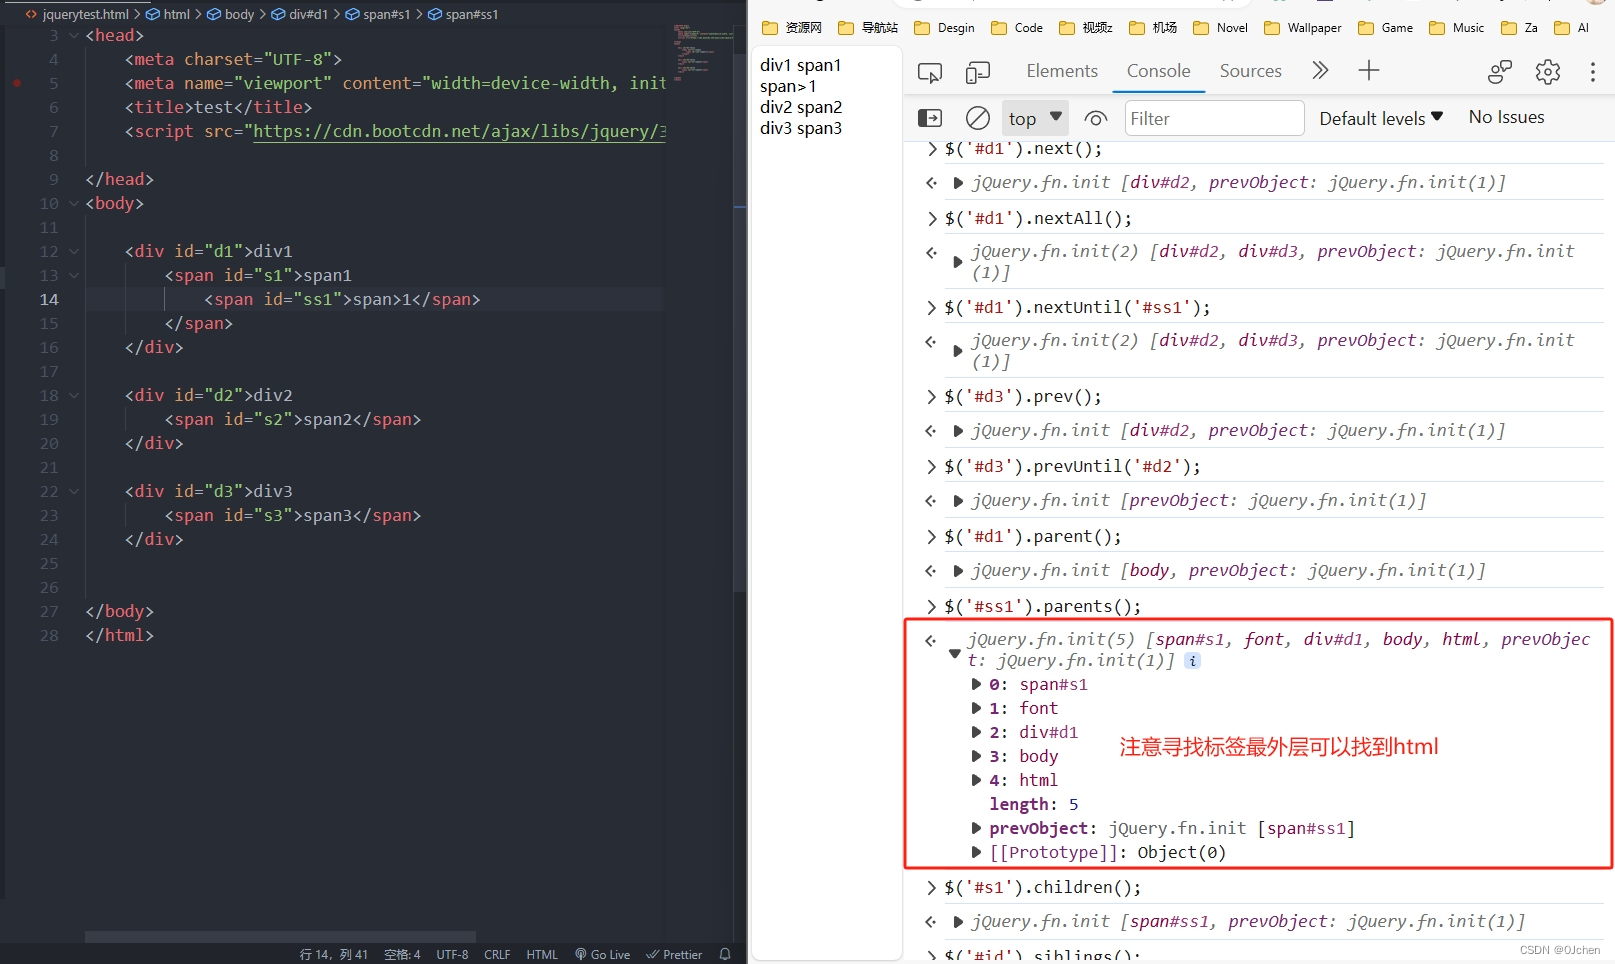Click the clear console icon
The width and height of the screenshot is (1615, 964).
[x=978, y=118]
